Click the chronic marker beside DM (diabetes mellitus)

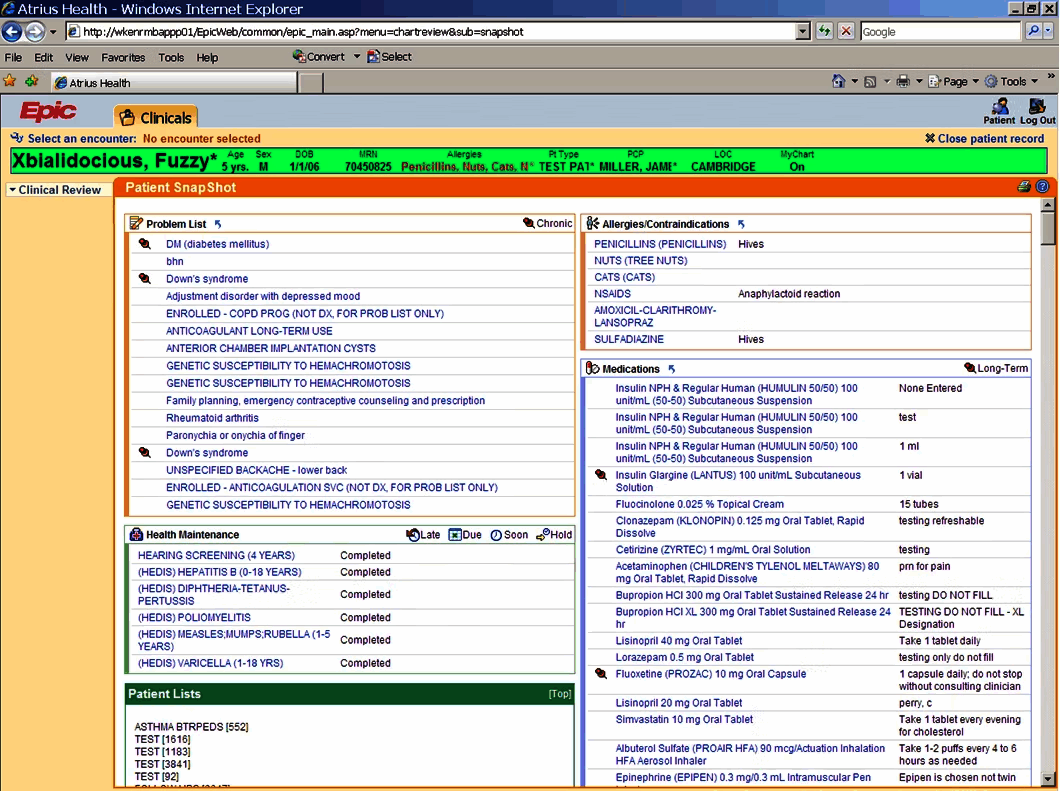145,243
